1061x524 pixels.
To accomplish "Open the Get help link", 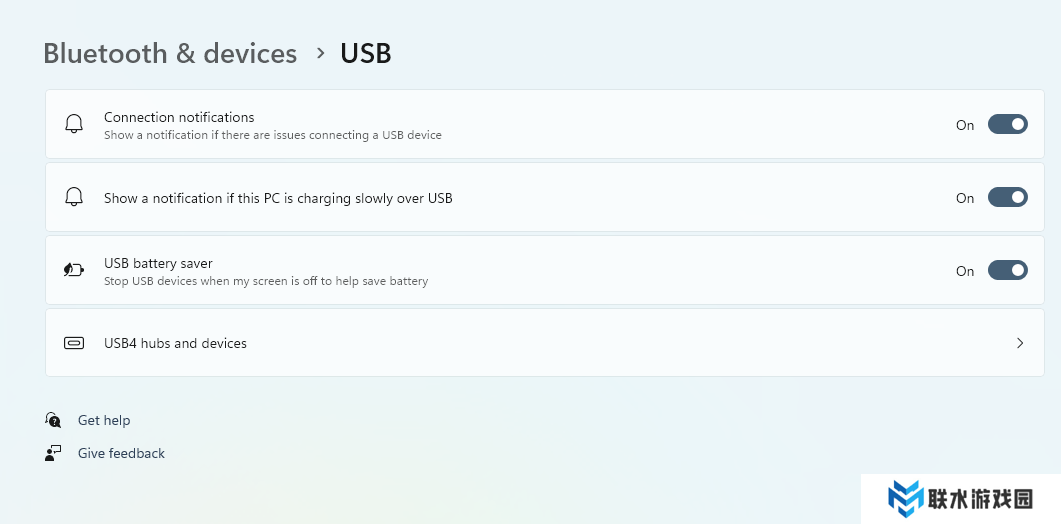I will (x=104, y=420).
